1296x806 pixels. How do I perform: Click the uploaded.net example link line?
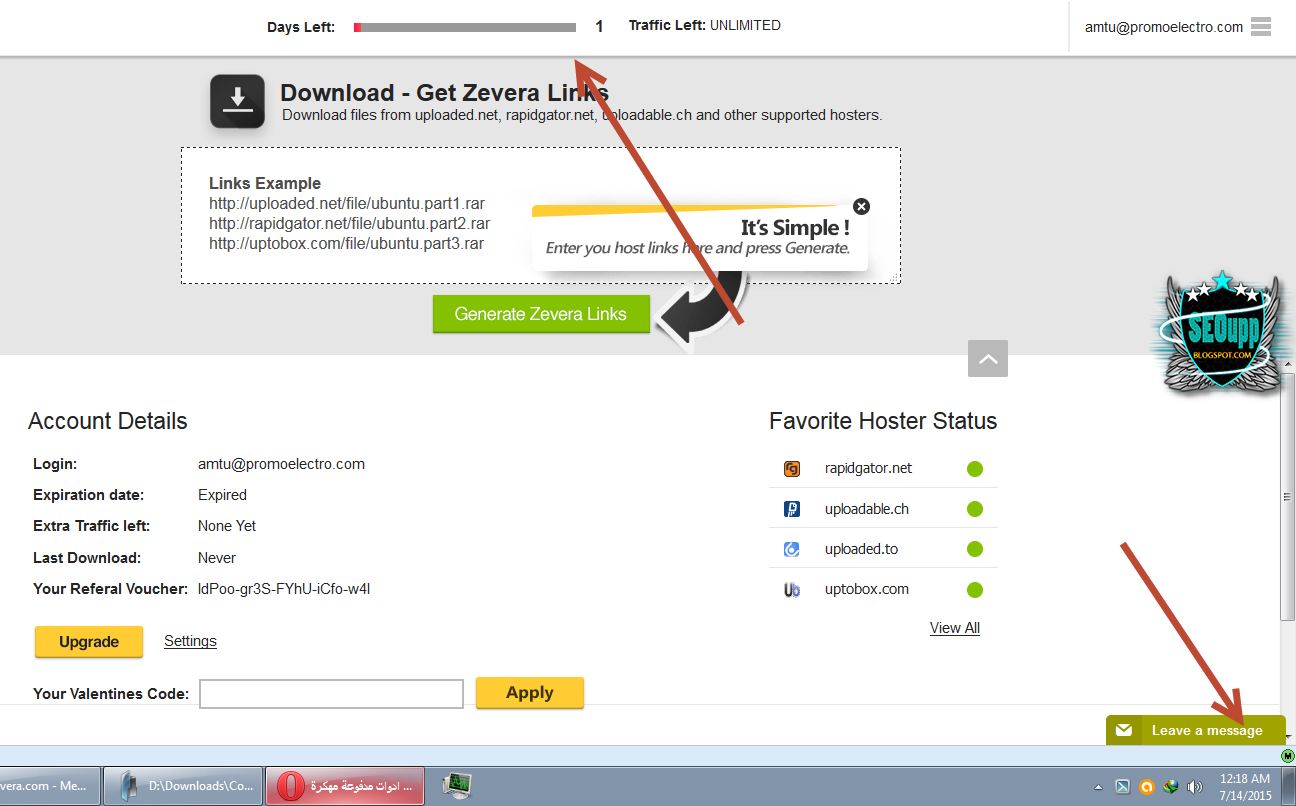tap(347, 204)
